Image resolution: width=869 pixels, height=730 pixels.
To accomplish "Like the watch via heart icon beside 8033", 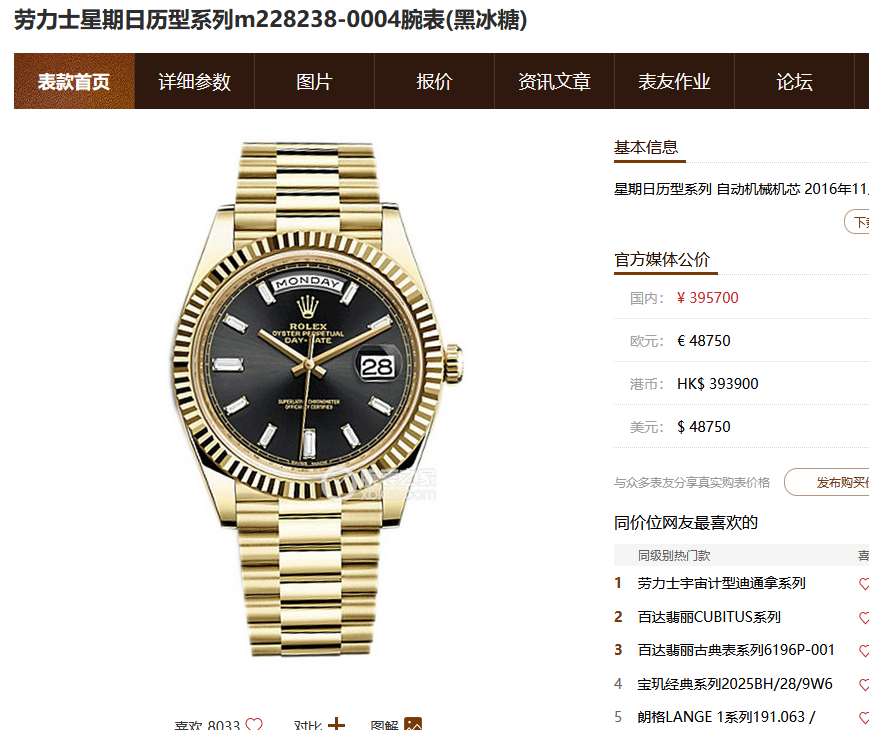I will point(254,724).
